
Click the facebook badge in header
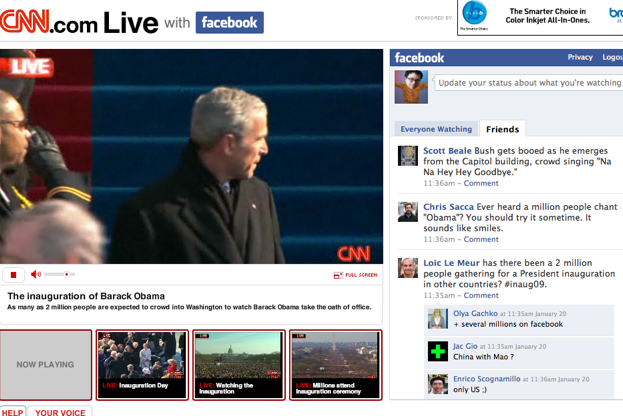pyautogui.click(x=230, y=23)
